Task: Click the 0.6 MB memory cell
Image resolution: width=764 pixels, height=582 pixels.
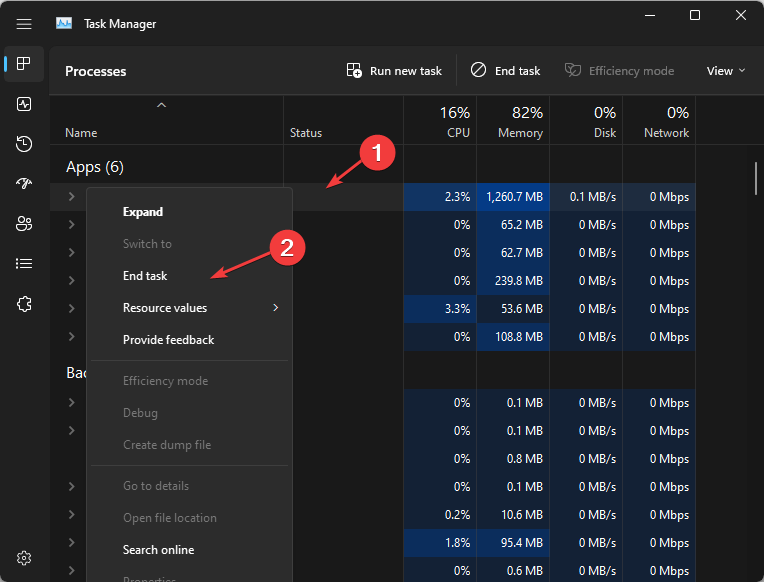Action: pyautogui.click(x=513, y=571)
